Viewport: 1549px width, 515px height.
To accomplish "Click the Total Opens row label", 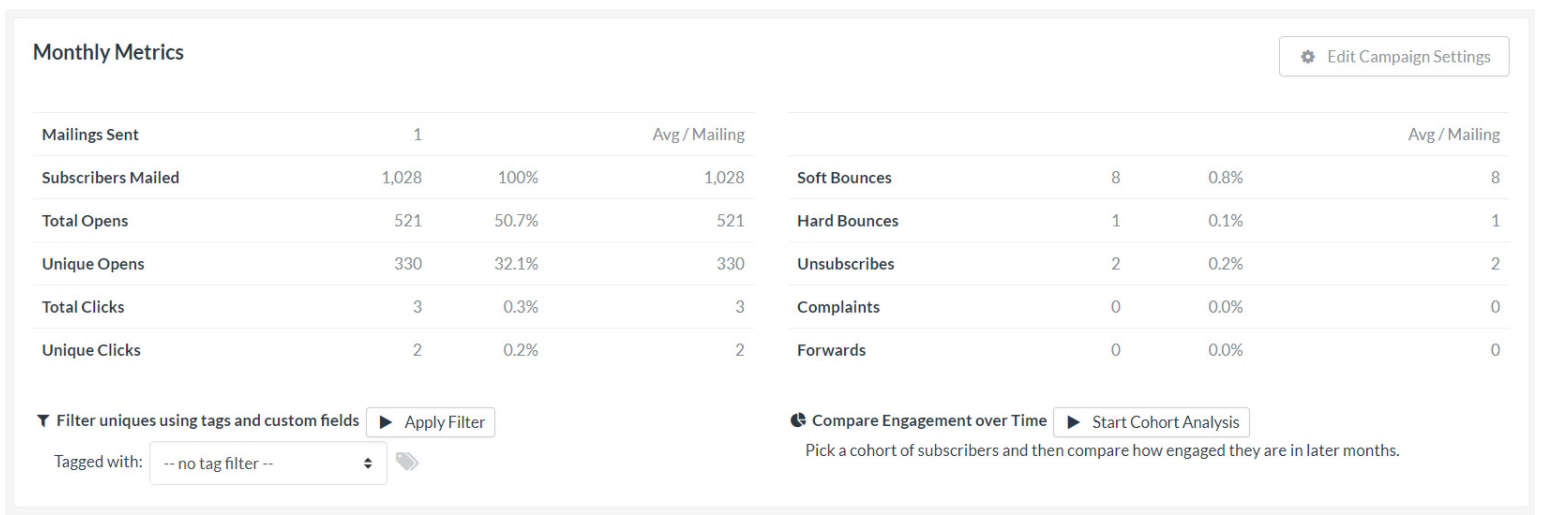I will pyautogui.click(x=85, y=221).
